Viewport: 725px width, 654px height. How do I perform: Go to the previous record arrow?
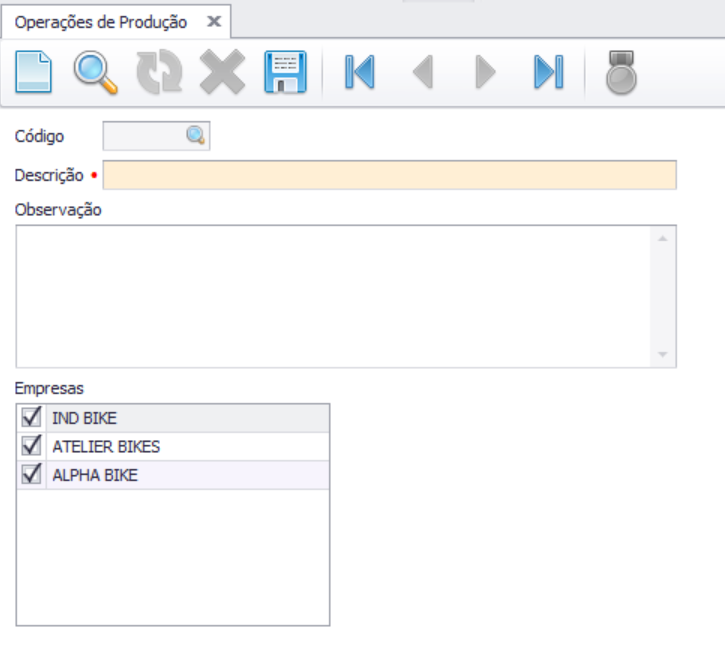click(x=423, y=73)
